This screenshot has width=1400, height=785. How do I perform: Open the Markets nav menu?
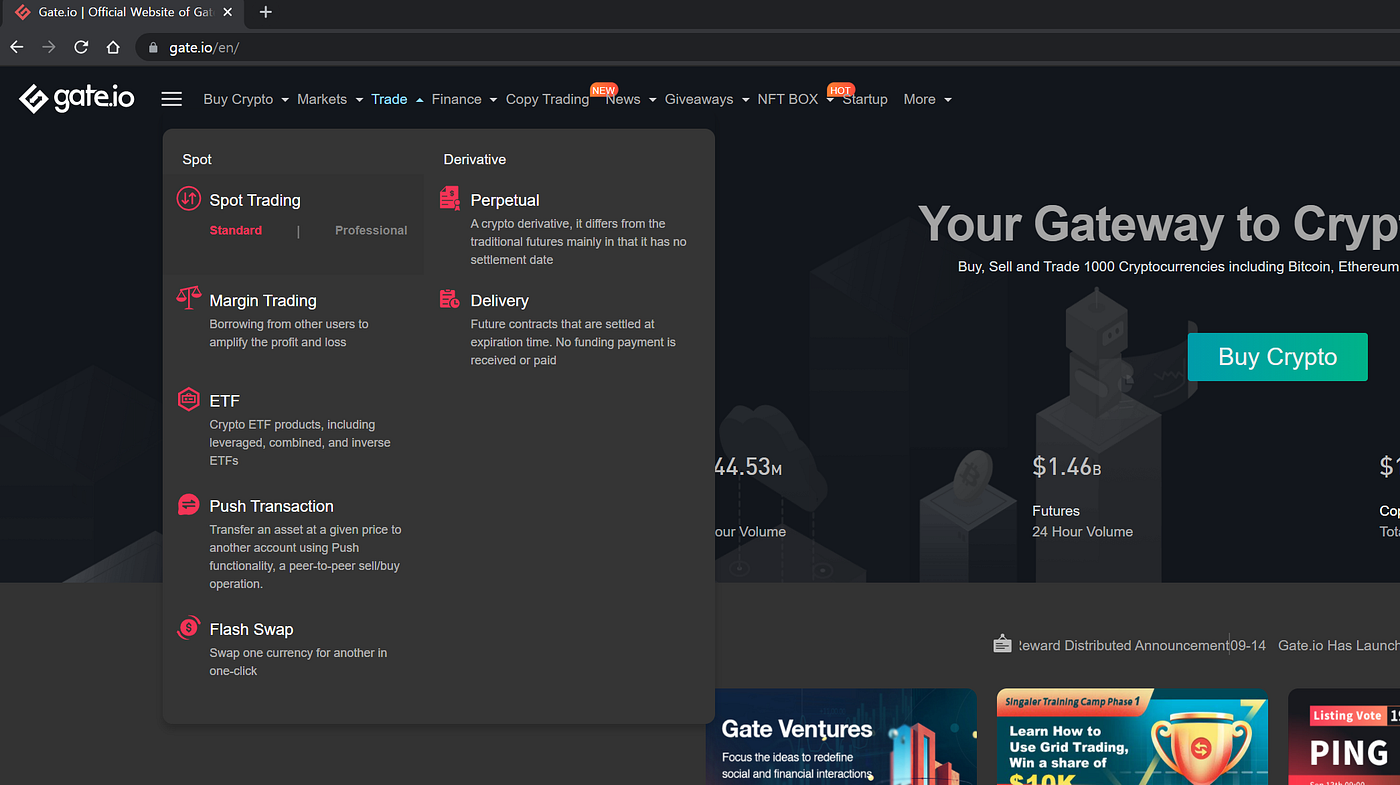pyautogui.click(x=322, y=99)
